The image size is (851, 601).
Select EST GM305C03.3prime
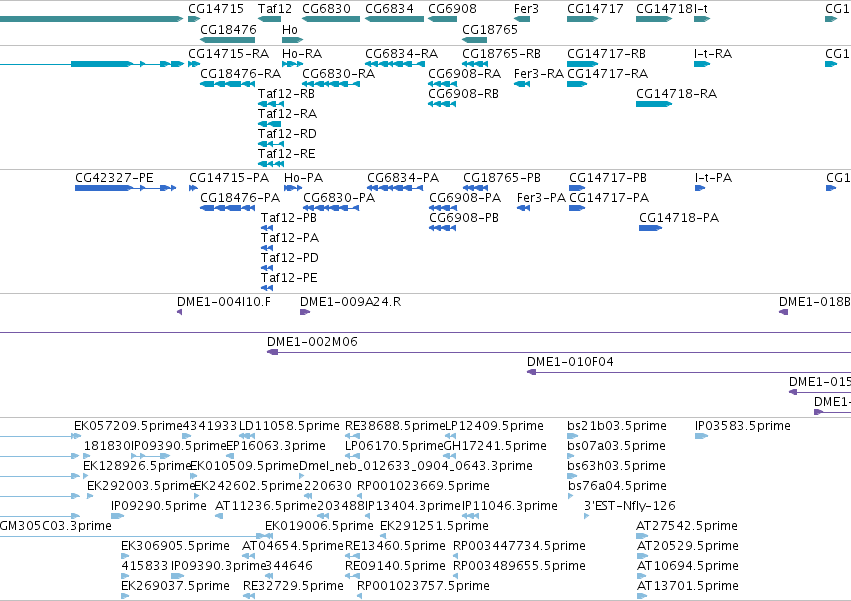tap(56, 526)
